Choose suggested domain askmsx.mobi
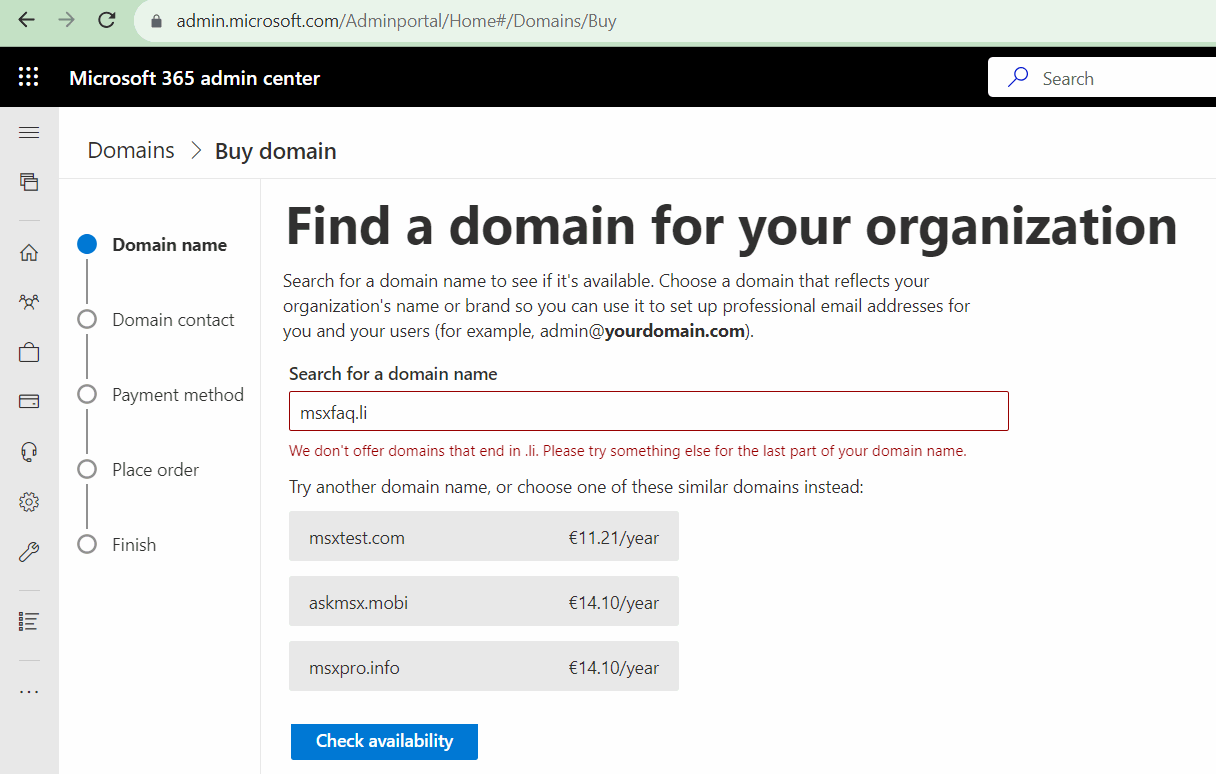This screenshot has width=1216, height=774. tap(484, 602)
